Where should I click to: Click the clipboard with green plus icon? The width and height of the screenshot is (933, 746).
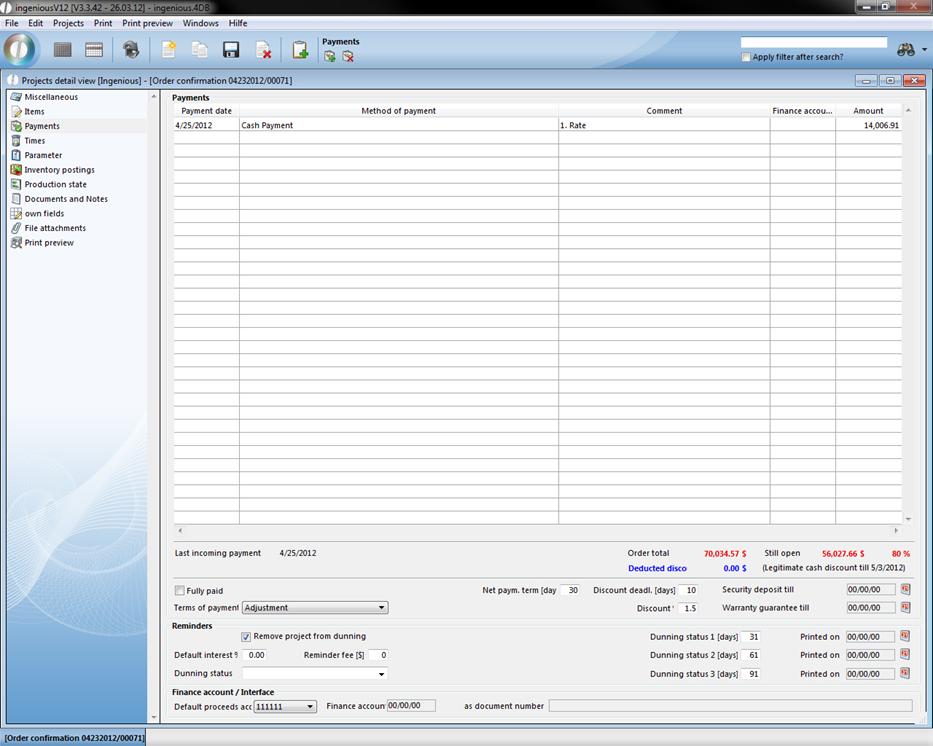pos(300,50)
